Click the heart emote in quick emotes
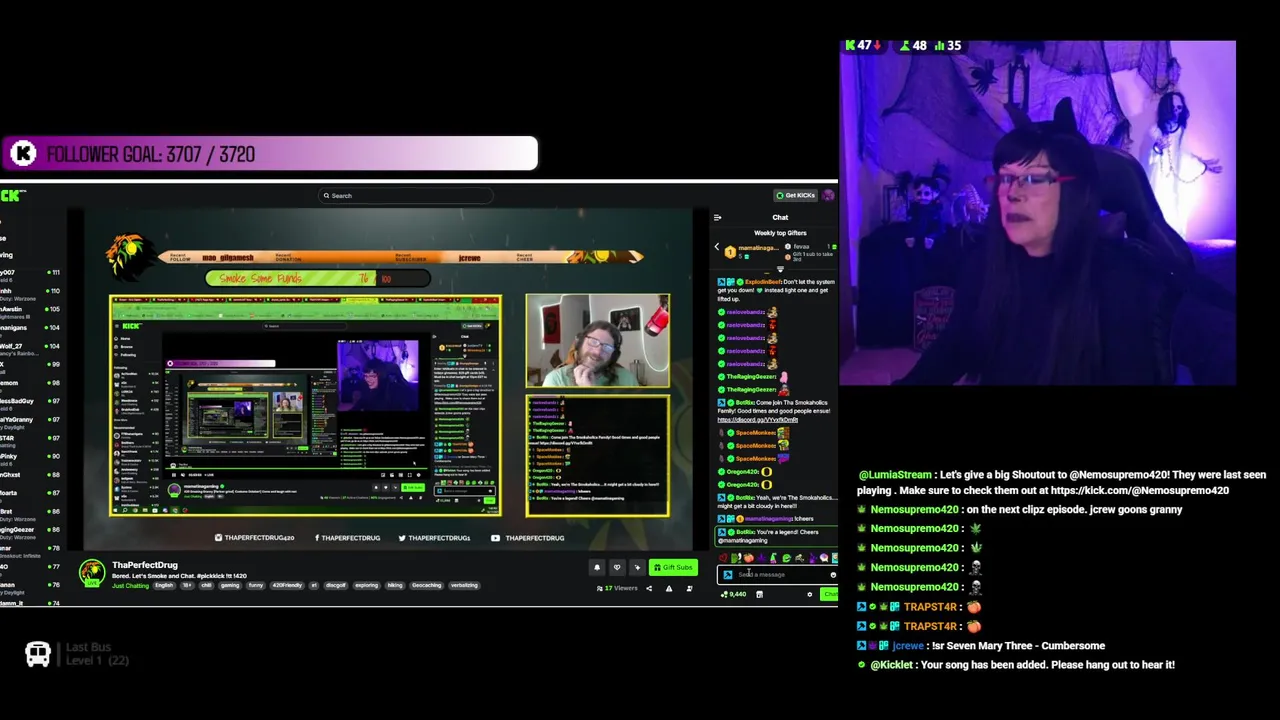 (x=723, y=558)
